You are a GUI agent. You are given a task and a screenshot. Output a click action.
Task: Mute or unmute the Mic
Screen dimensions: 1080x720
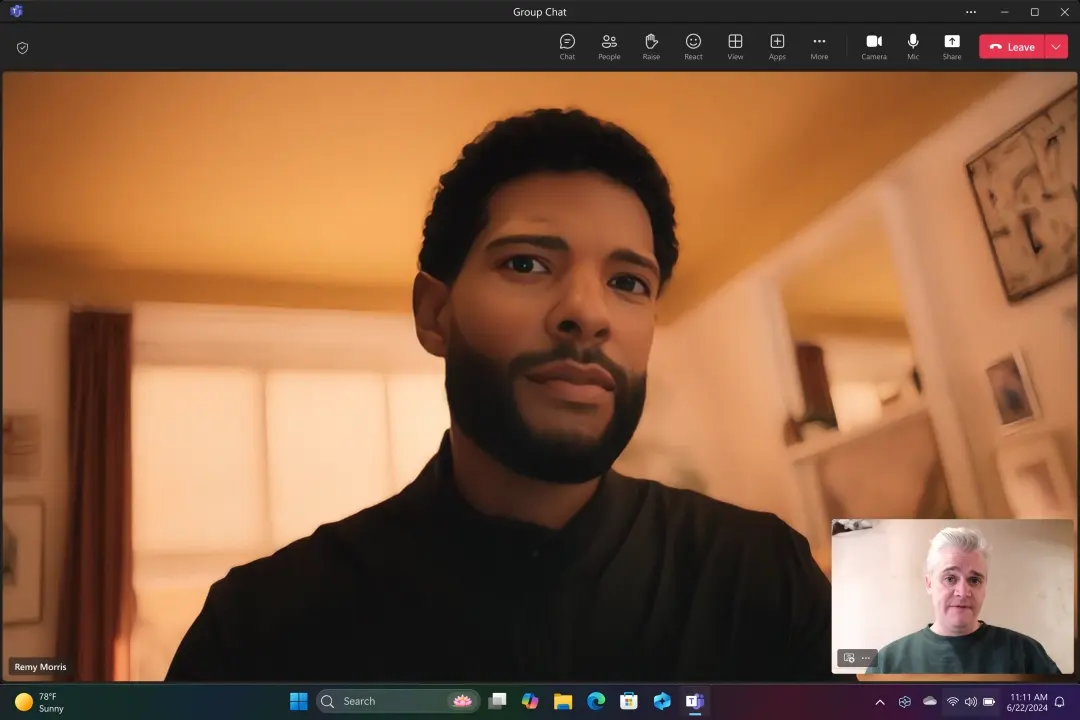pyautogui.click(x=912, y=46)
